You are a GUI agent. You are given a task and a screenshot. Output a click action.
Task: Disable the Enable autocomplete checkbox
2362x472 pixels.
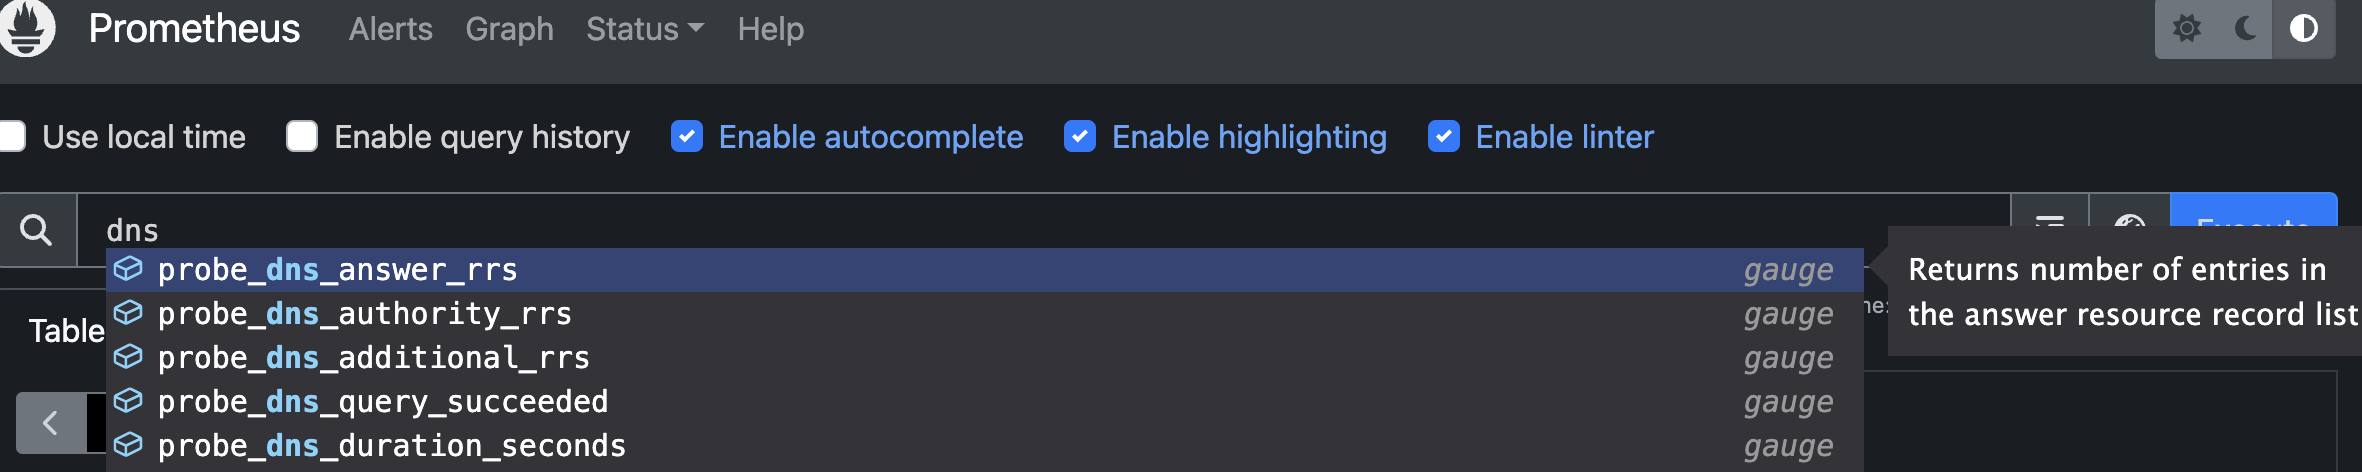687,136
